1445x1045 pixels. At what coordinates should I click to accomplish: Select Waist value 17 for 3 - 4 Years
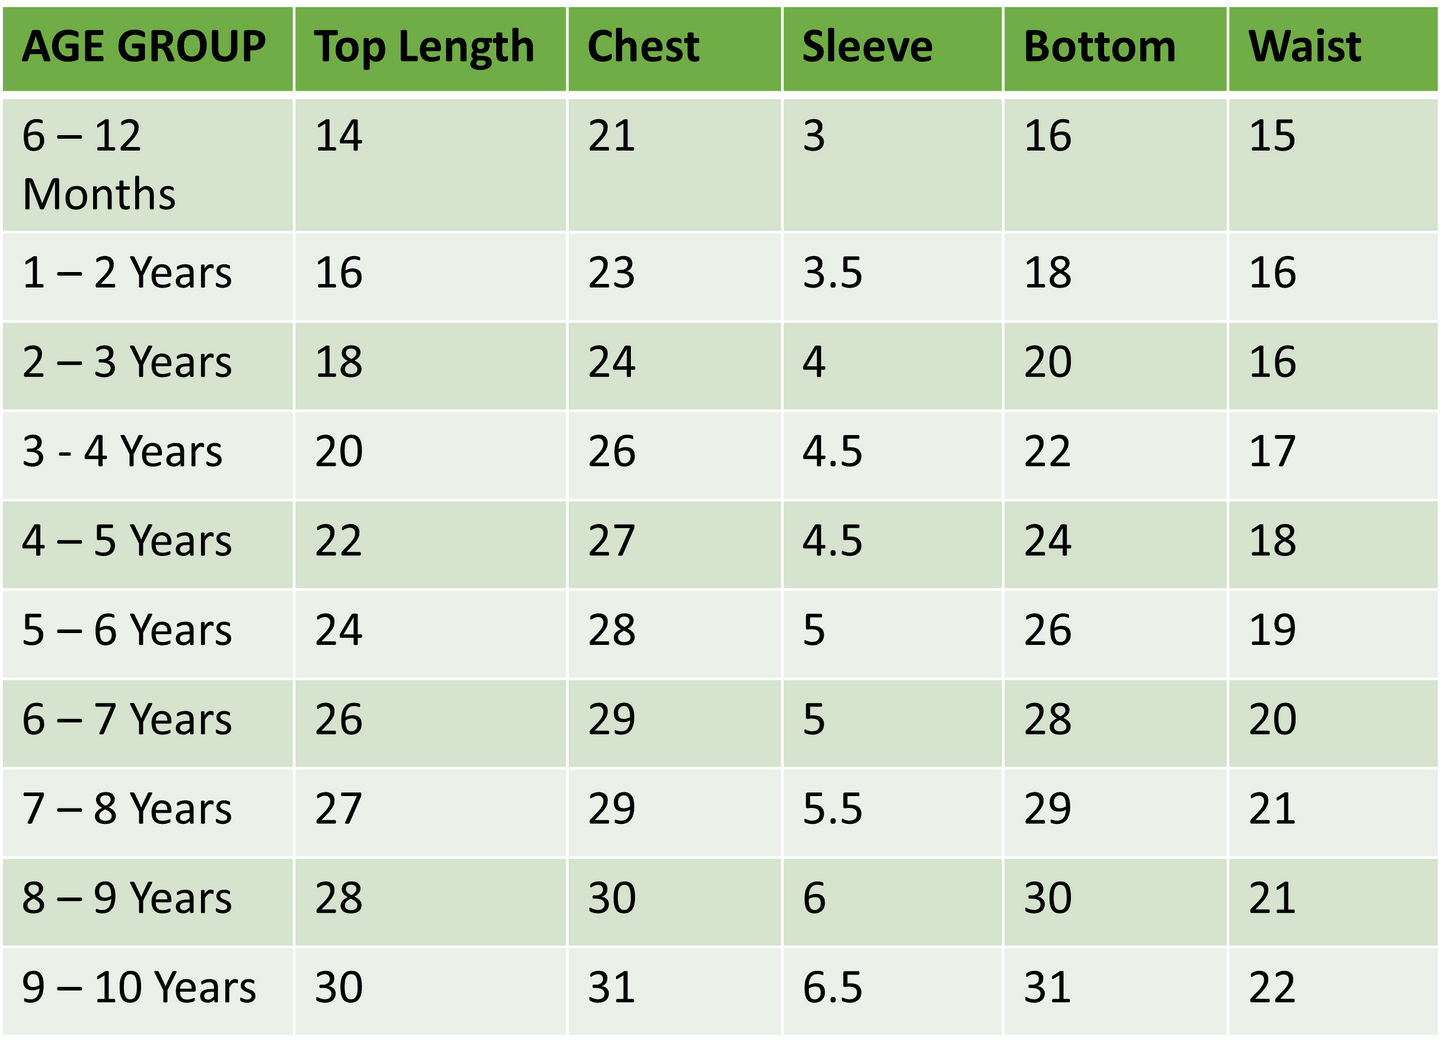[x=1272, y=452]
